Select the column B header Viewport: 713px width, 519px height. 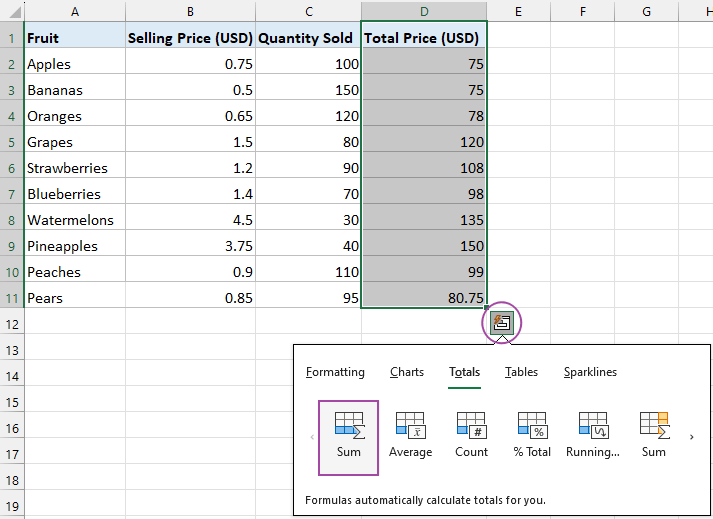point(189,11)
